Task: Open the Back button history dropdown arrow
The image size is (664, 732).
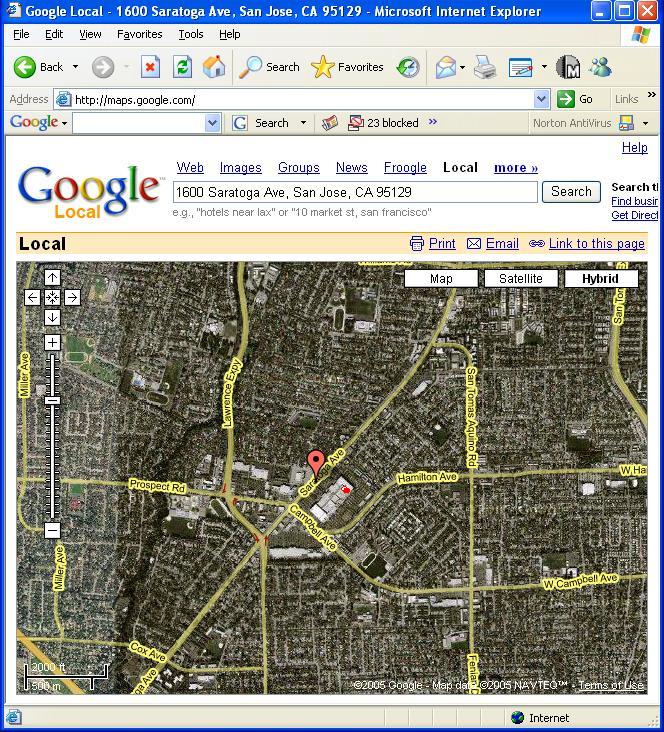Action: pos(75,67)
